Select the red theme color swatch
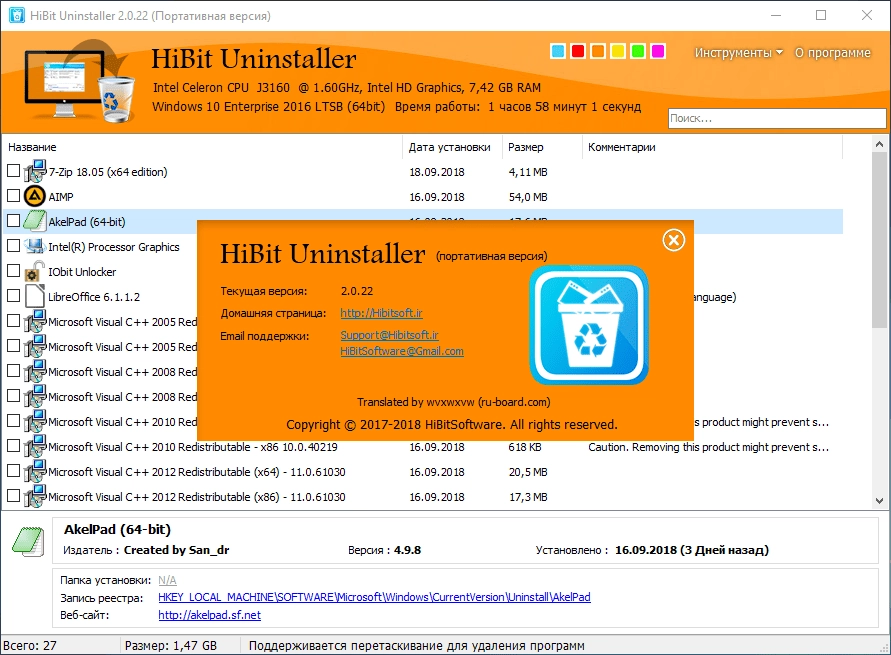891x655 pixels. coord(578,51)
